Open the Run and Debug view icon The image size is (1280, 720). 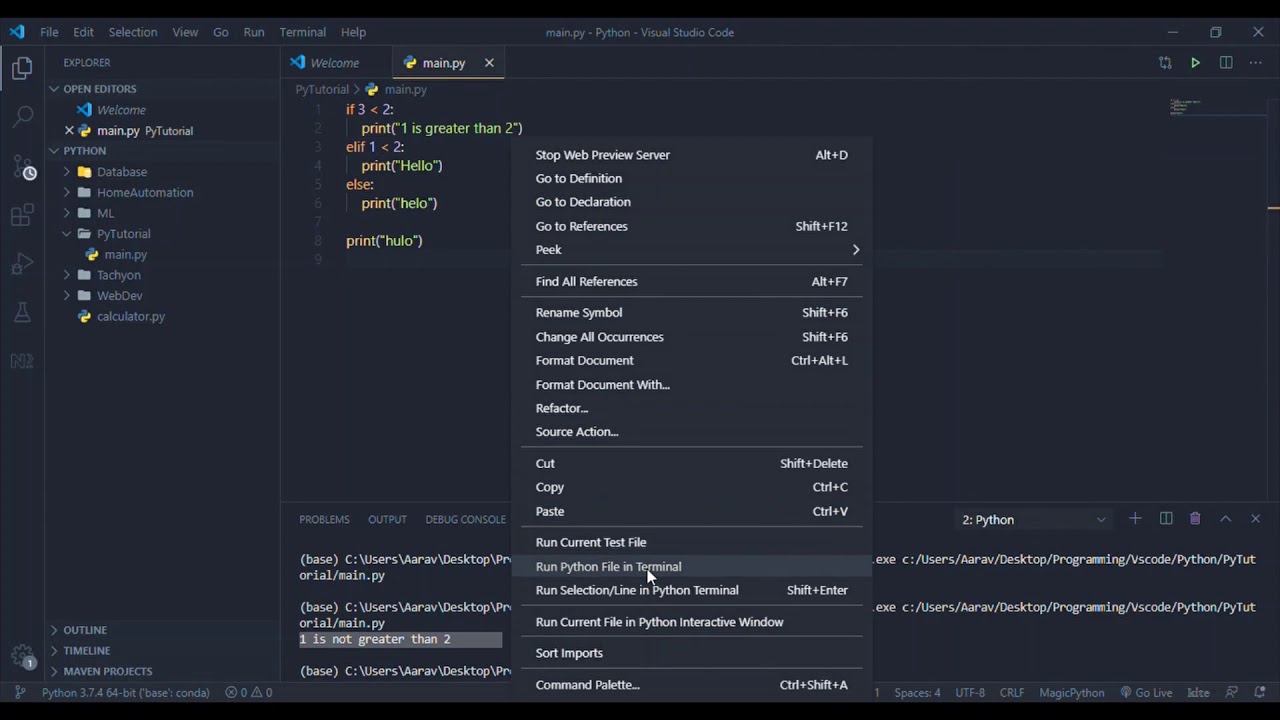[x=22, y=264]
